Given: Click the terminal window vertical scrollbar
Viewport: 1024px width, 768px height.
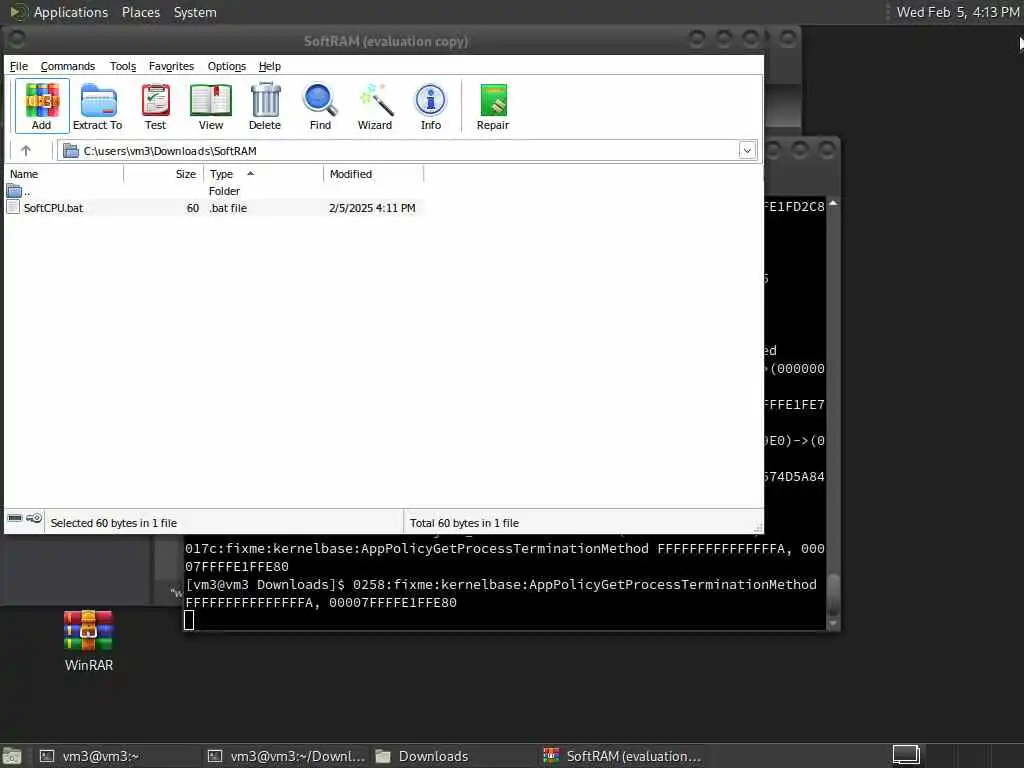Looking at the screenshot, I should [x=833, y=412].
